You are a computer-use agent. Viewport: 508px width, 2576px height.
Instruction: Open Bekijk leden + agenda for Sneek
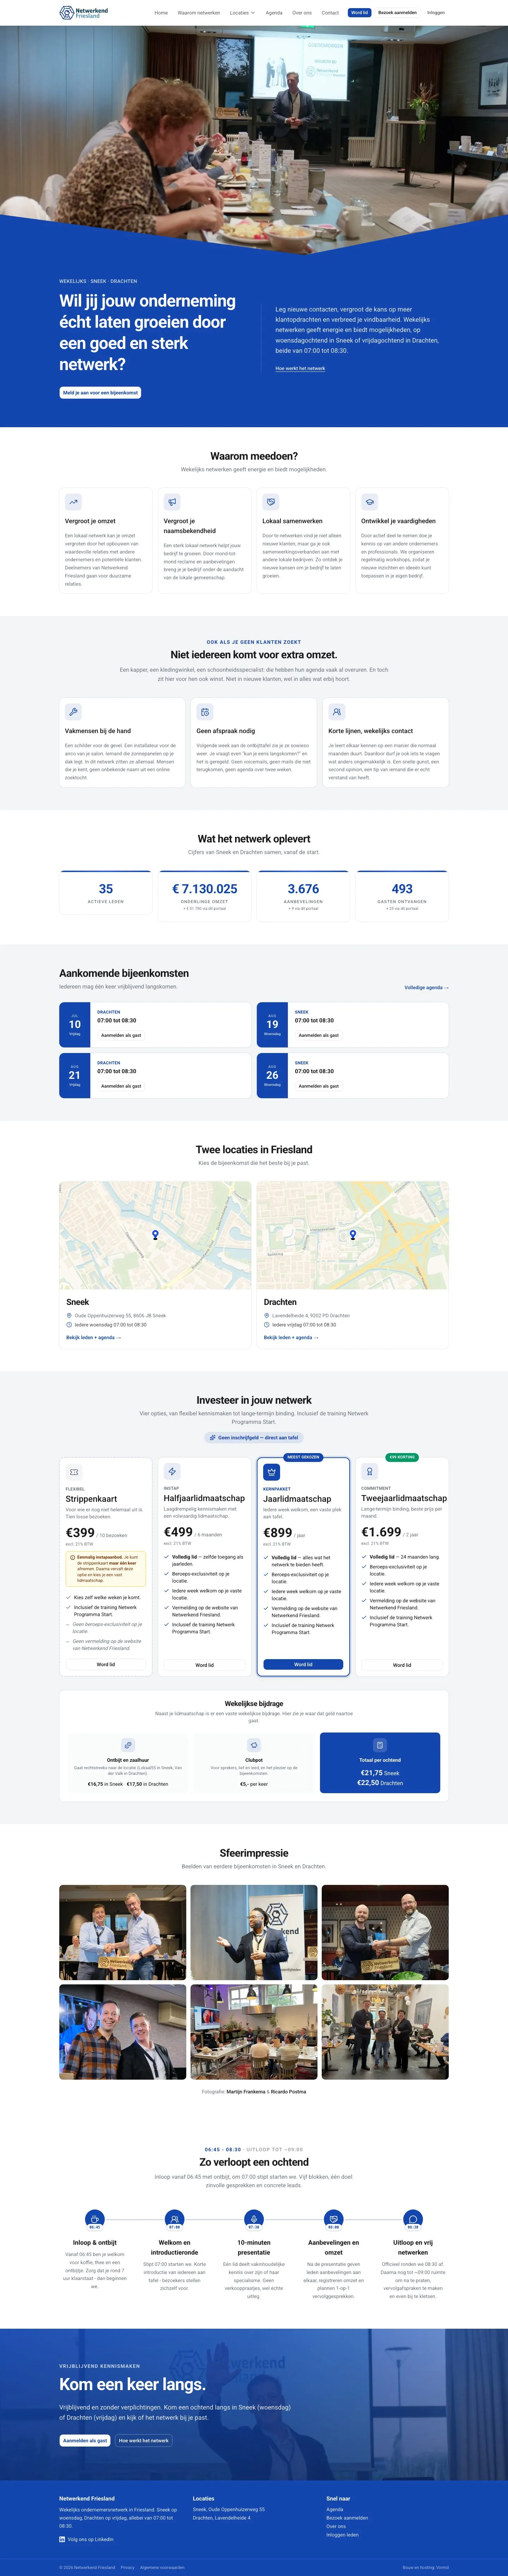pos(93,1338)
